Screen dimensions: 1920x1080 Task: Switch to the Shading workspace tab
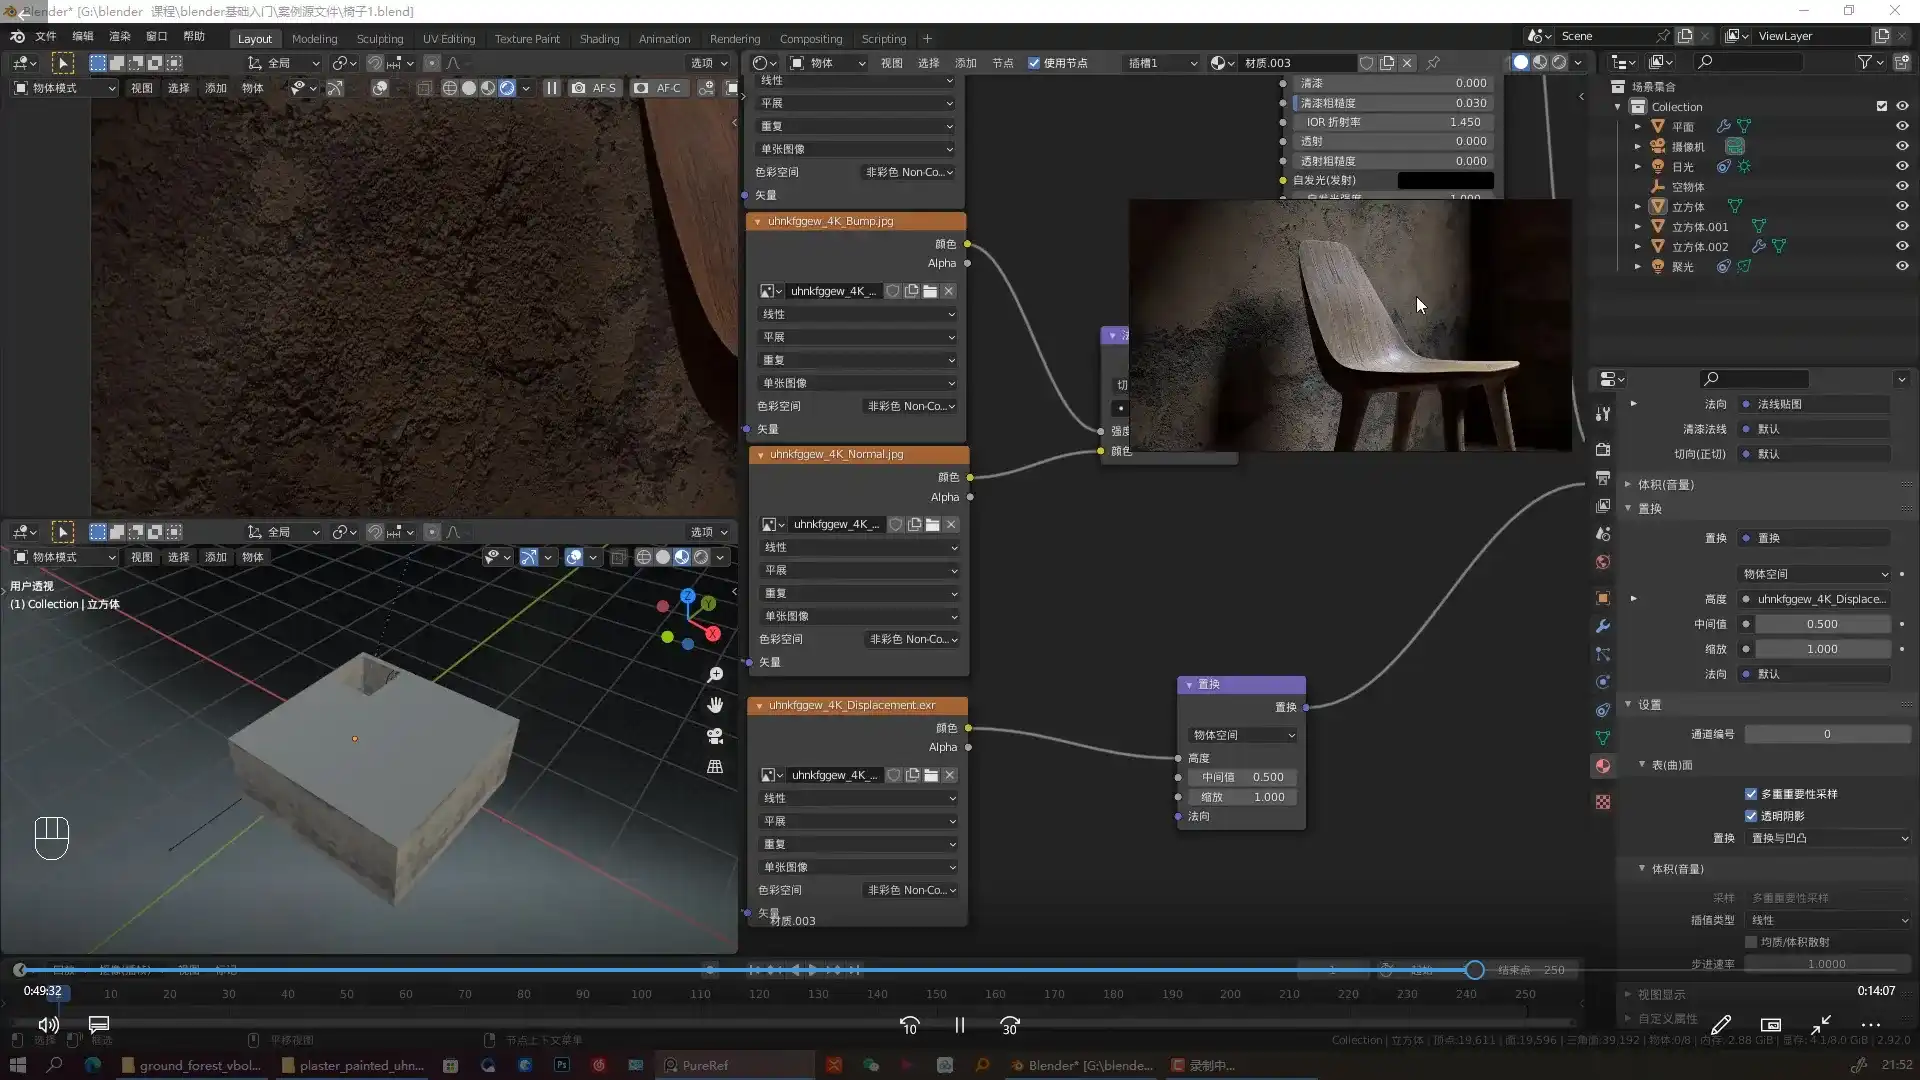coord(599,39)
